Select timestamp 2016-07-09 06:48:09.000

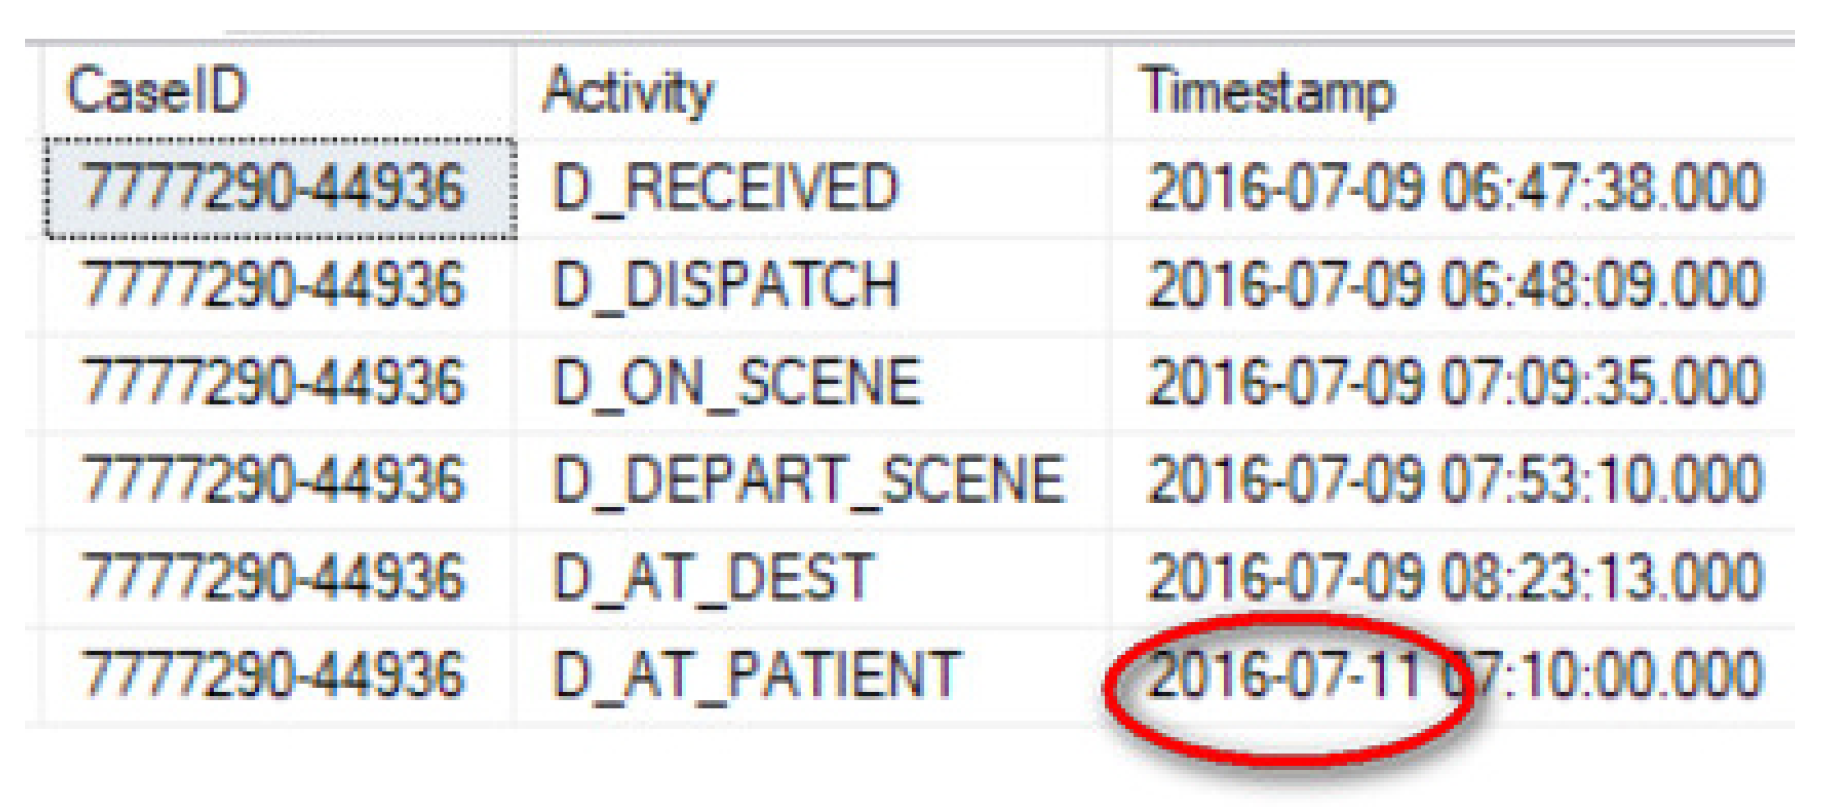tap(1452, 285)
